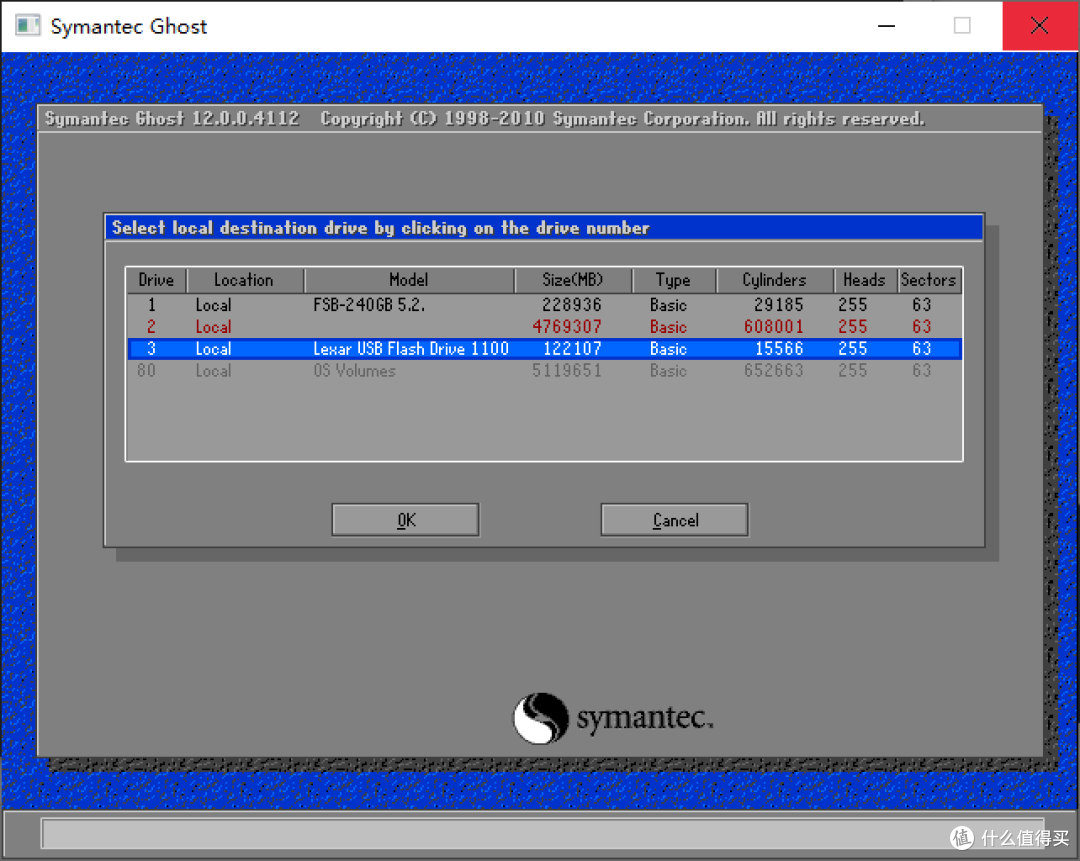
Task: Select the greyed OS Volumes row
Action: click(x=544, y=371)
